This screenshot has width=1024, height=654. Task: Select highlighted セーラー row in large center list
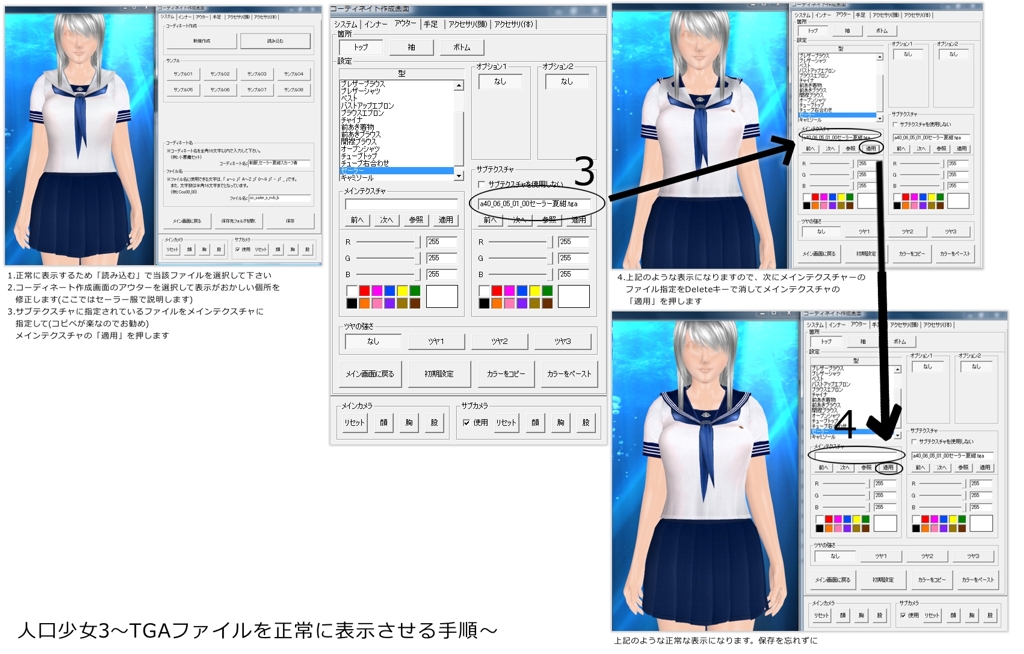[x=396, y=171]
